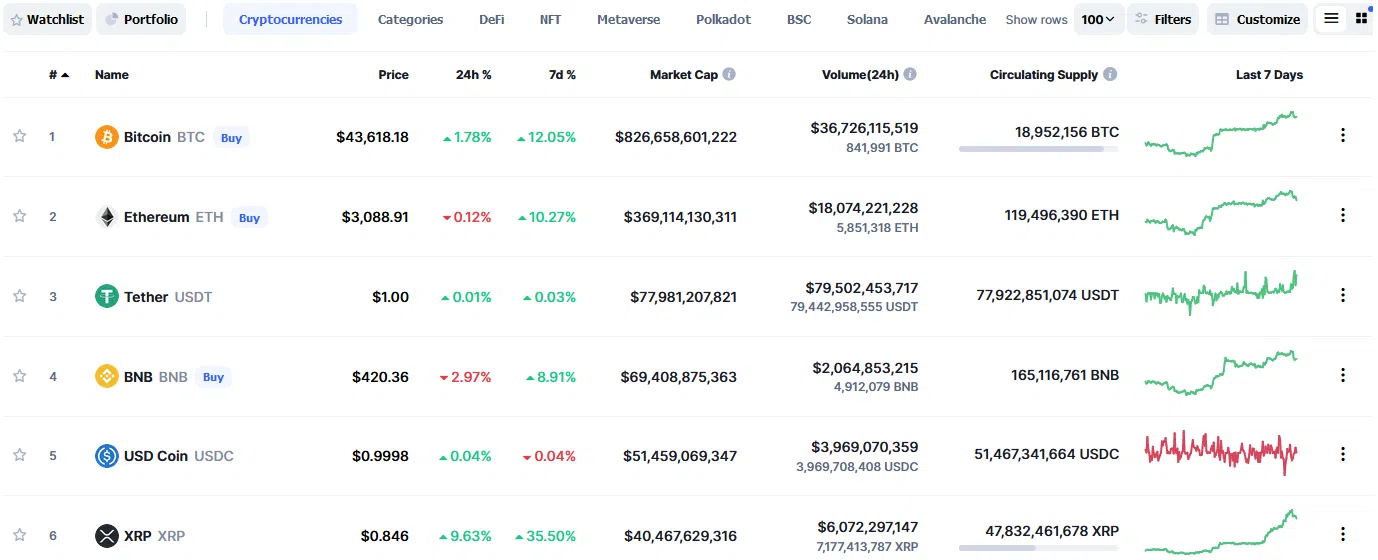Image resolution: width=1378 pixels, height=560 pixels.
Task: Click Circulating Supply info icon
Action: point(1110,74)
